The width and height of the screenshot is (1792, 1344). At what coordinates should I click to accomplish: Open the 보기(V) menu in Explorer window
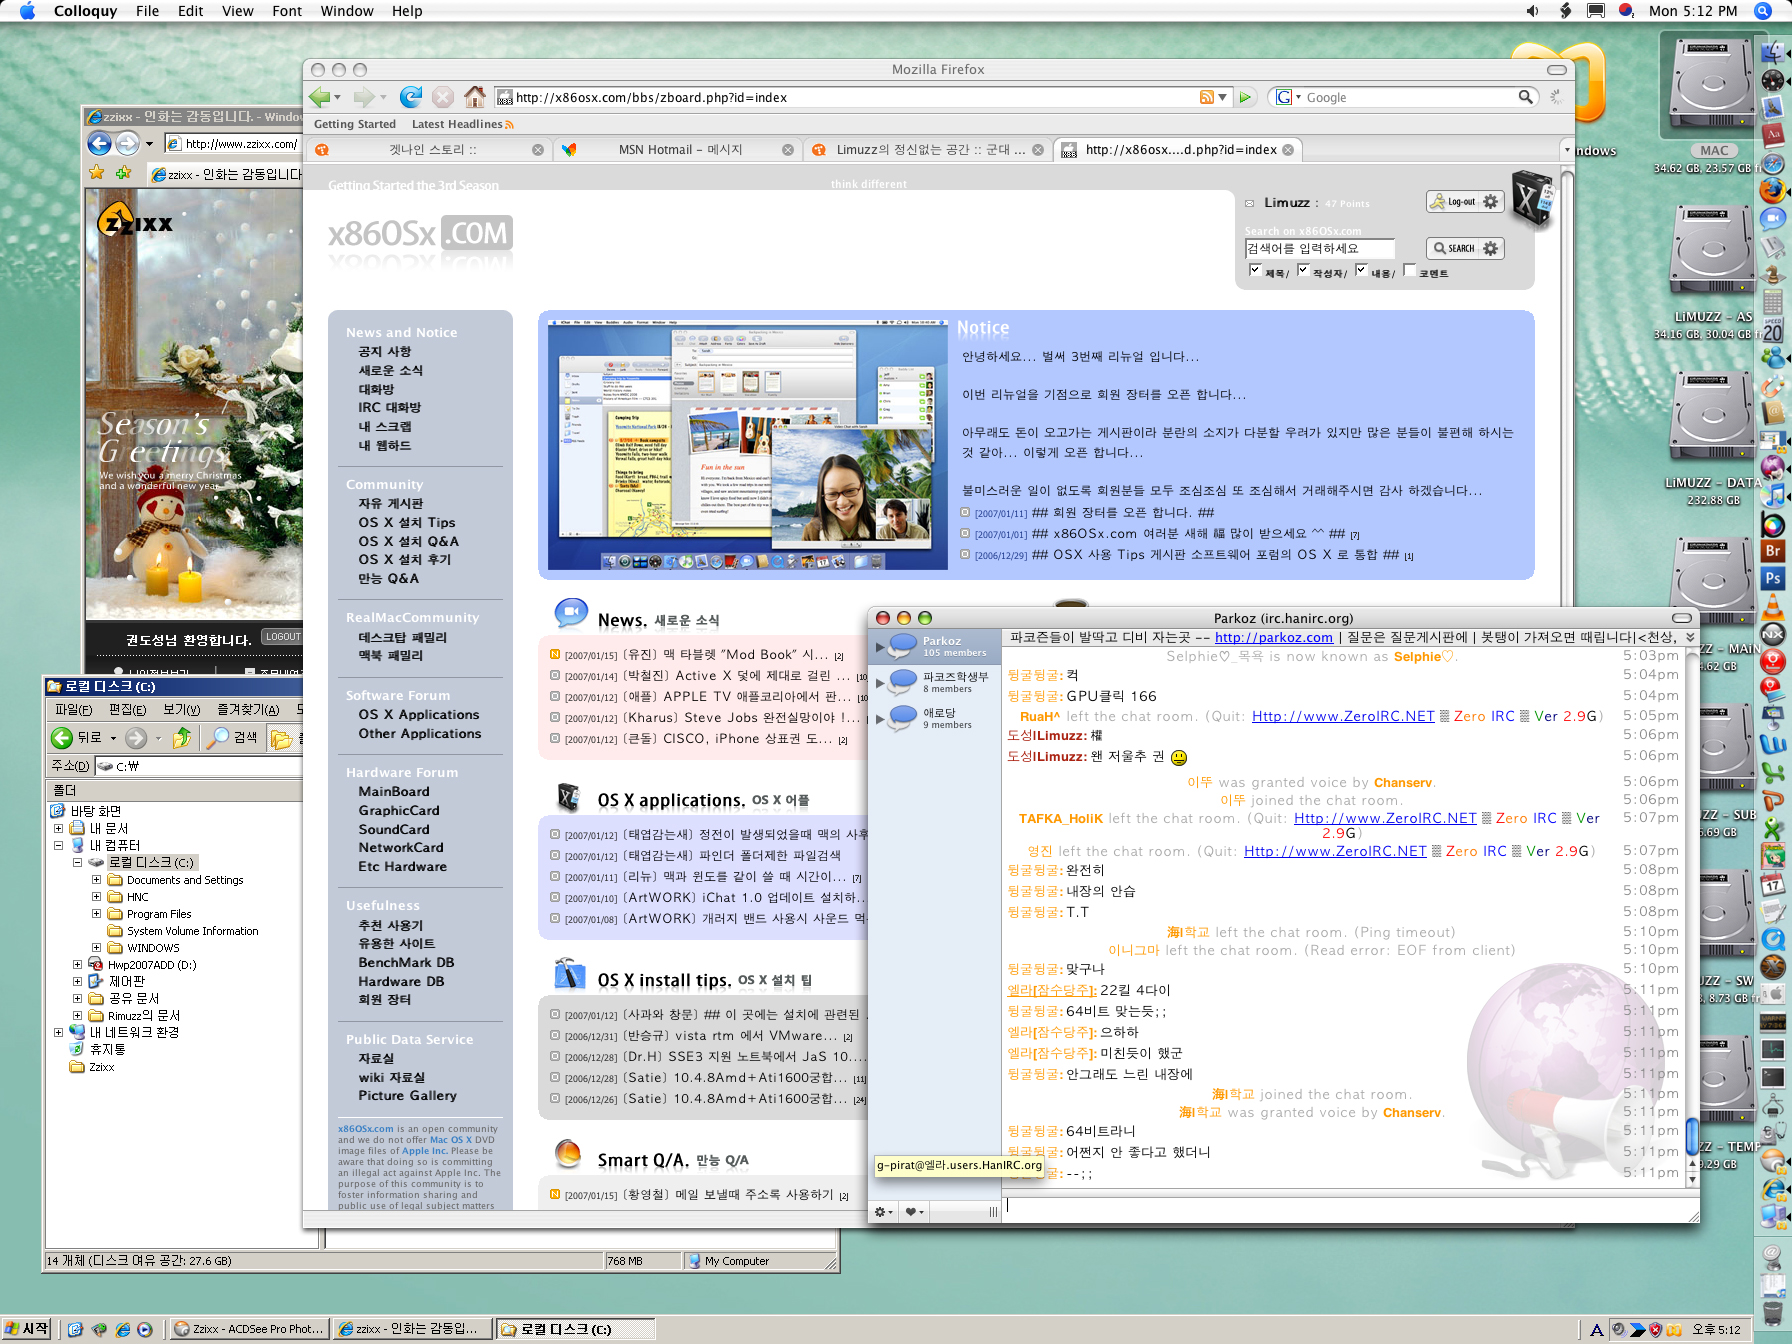tap(181, 709)
